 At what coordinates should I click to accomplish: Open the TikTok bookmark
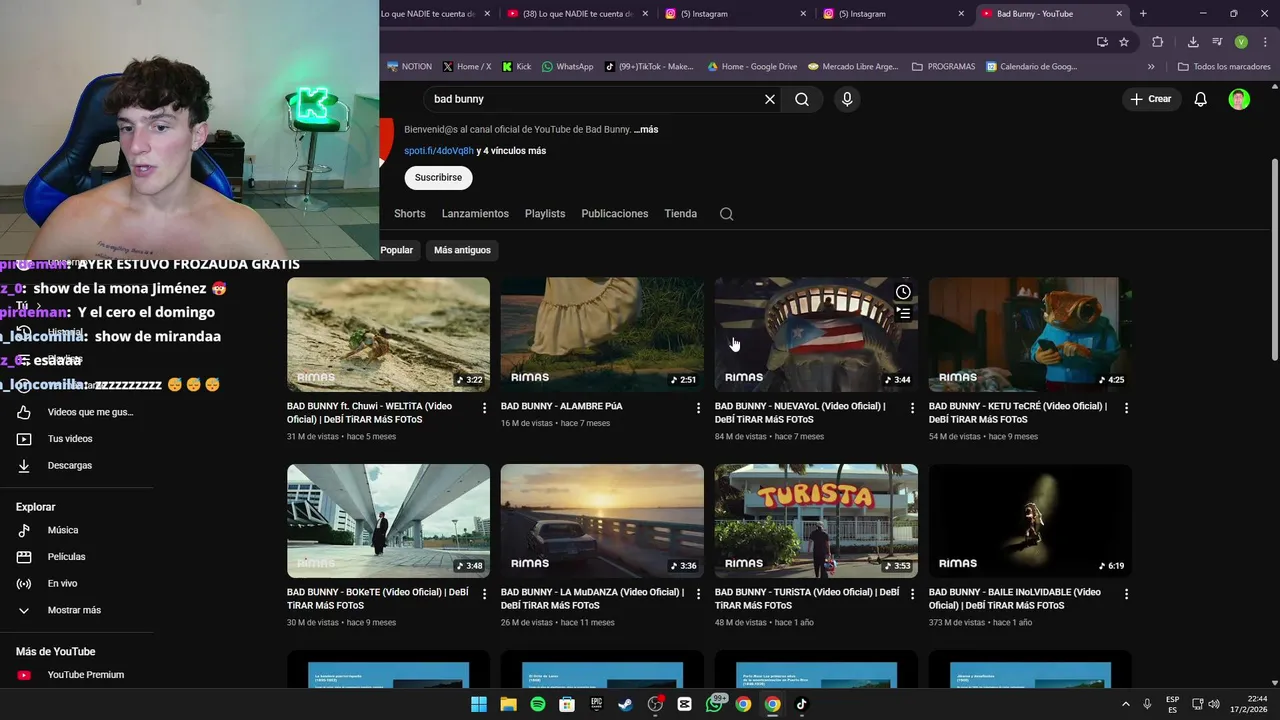click(x=649, y=67)
